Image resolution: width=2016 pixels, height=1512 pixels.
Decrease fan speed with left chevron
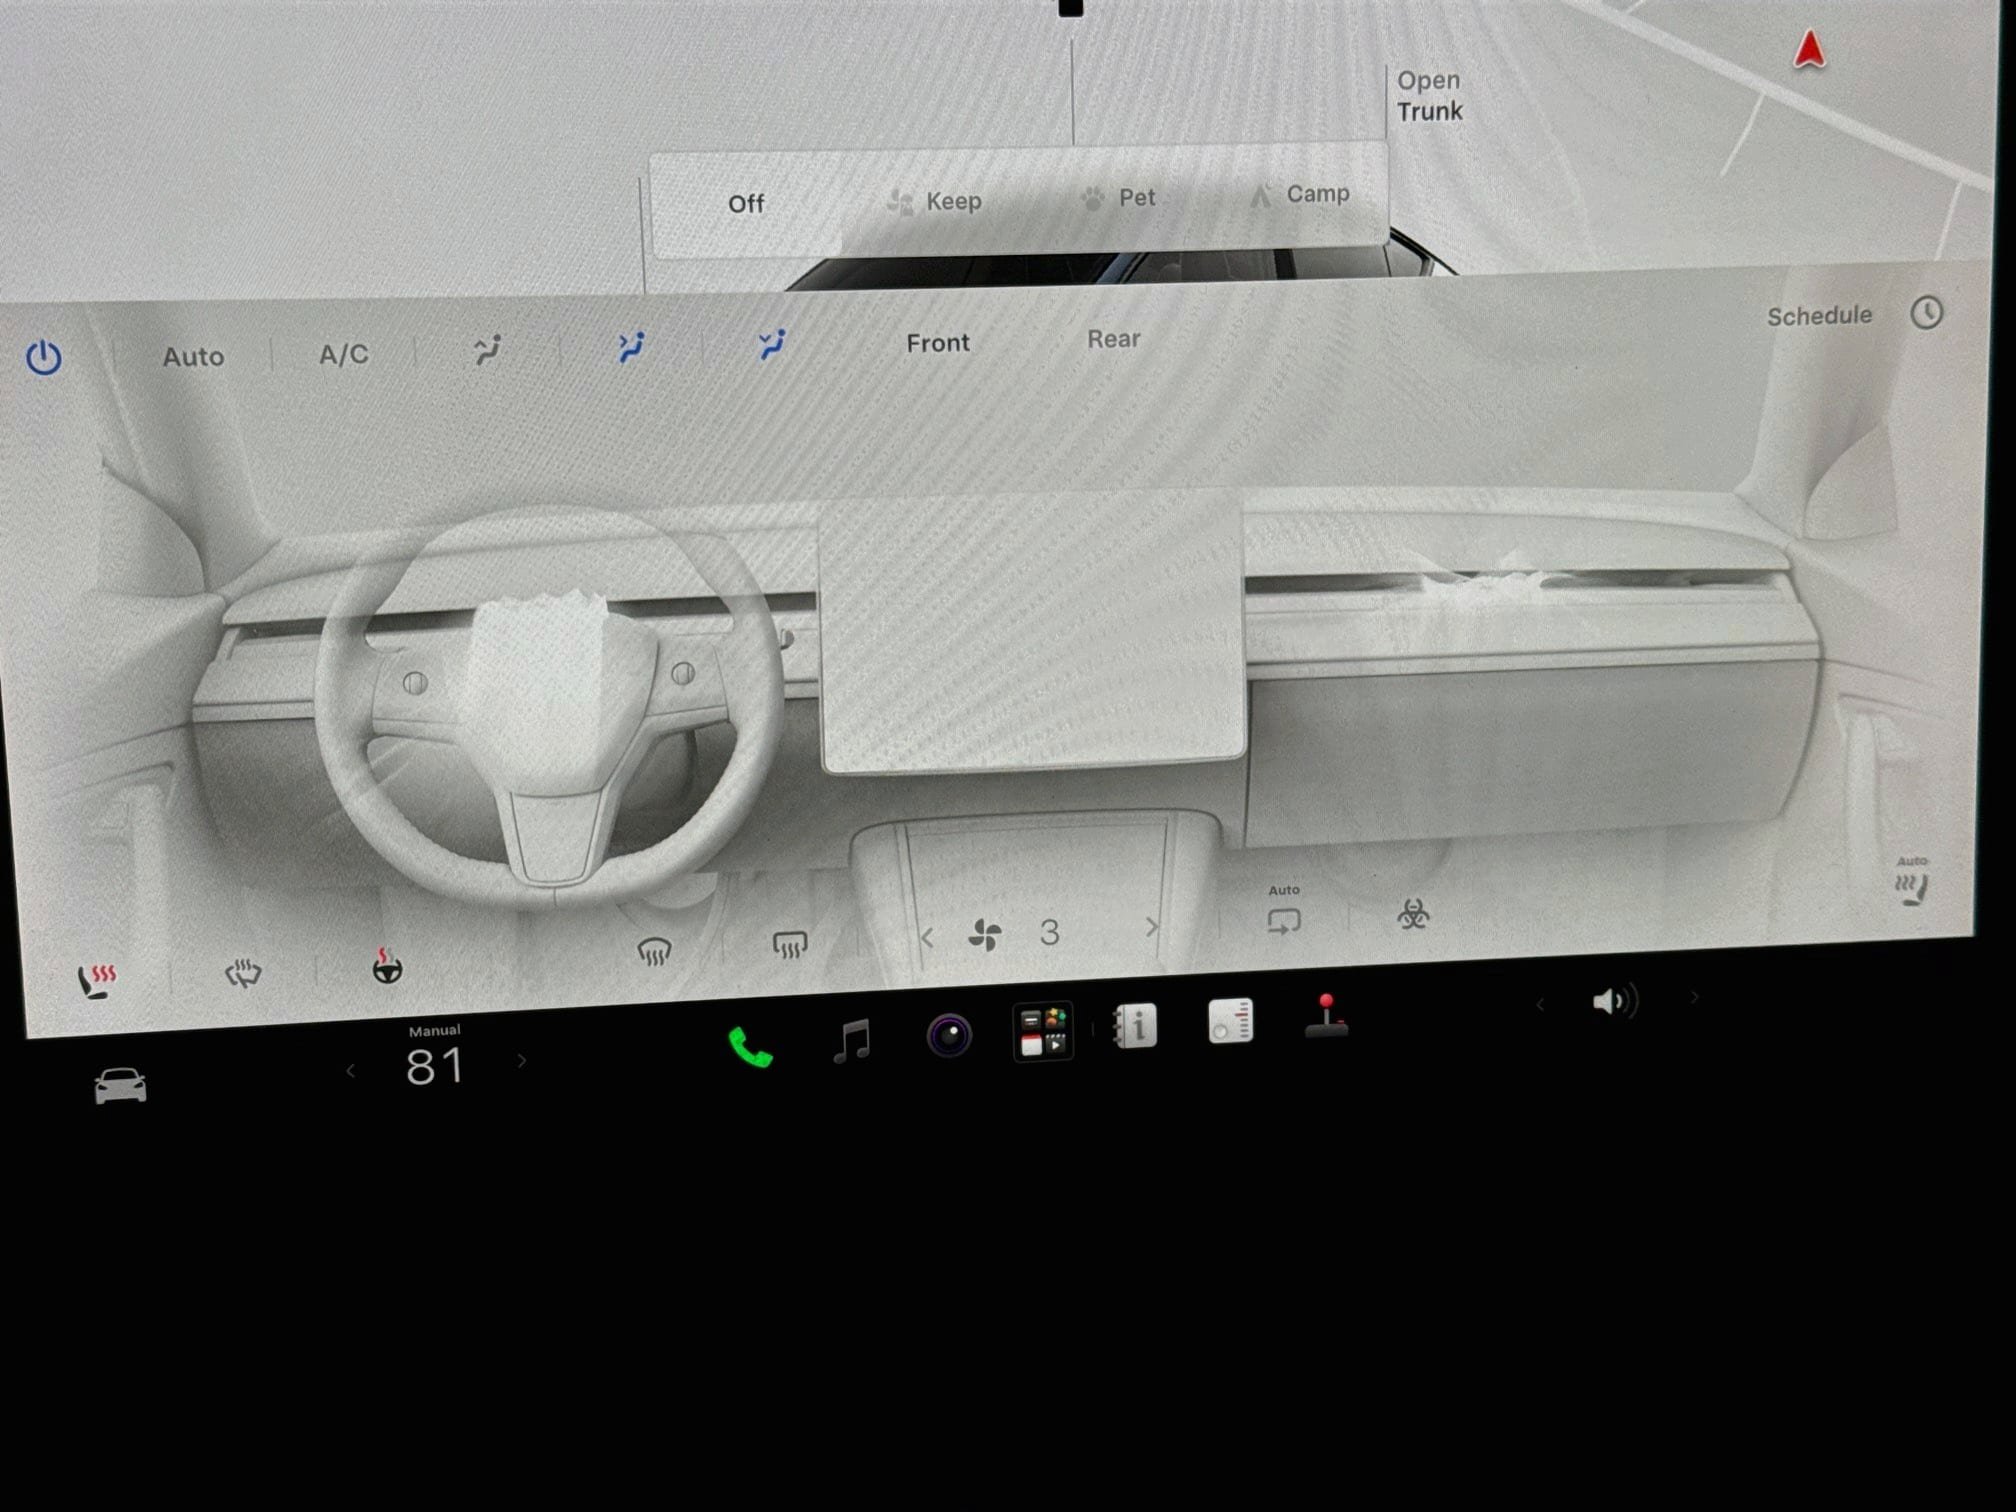pyautogui.click(x=927, y=938)
